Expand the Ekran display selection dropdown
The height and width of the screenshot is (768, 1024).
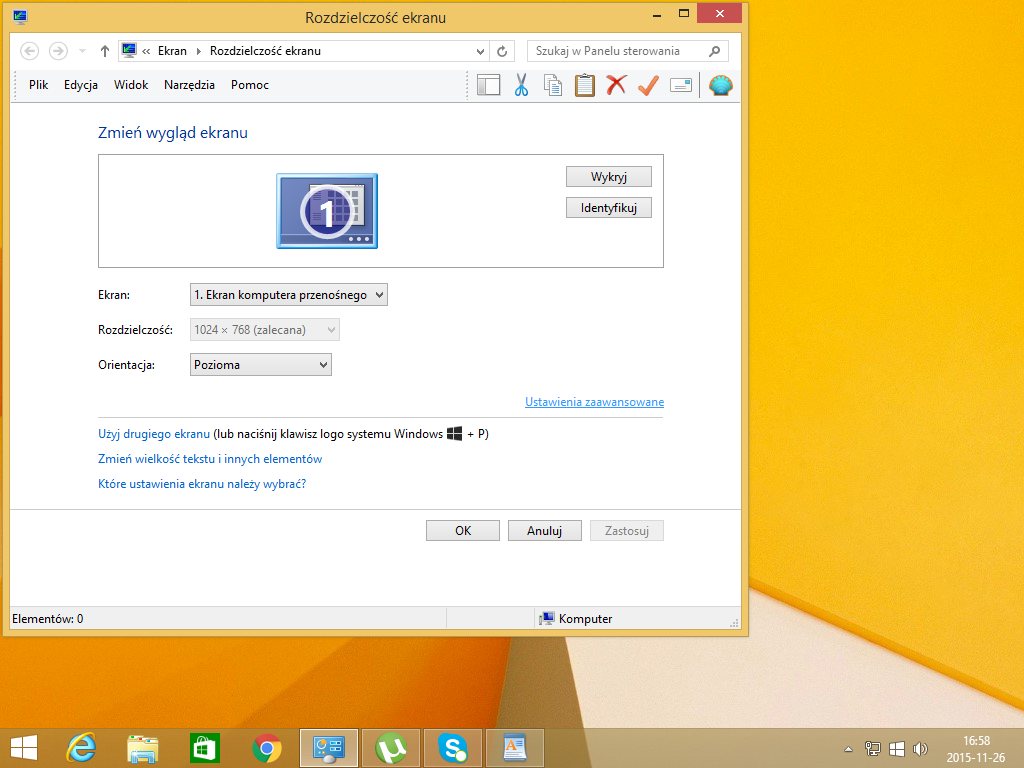(x=288, y=295)
